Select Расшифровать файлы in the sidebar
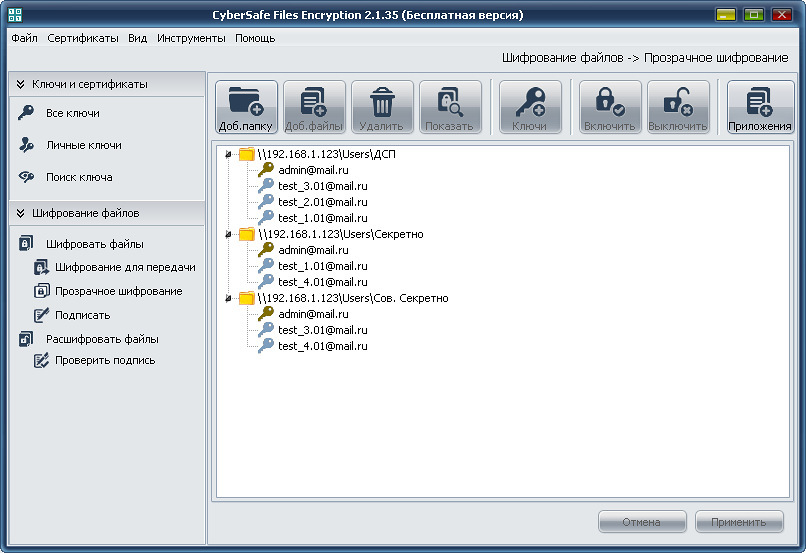This screenshot has width=806, height=553. [102, 339]
